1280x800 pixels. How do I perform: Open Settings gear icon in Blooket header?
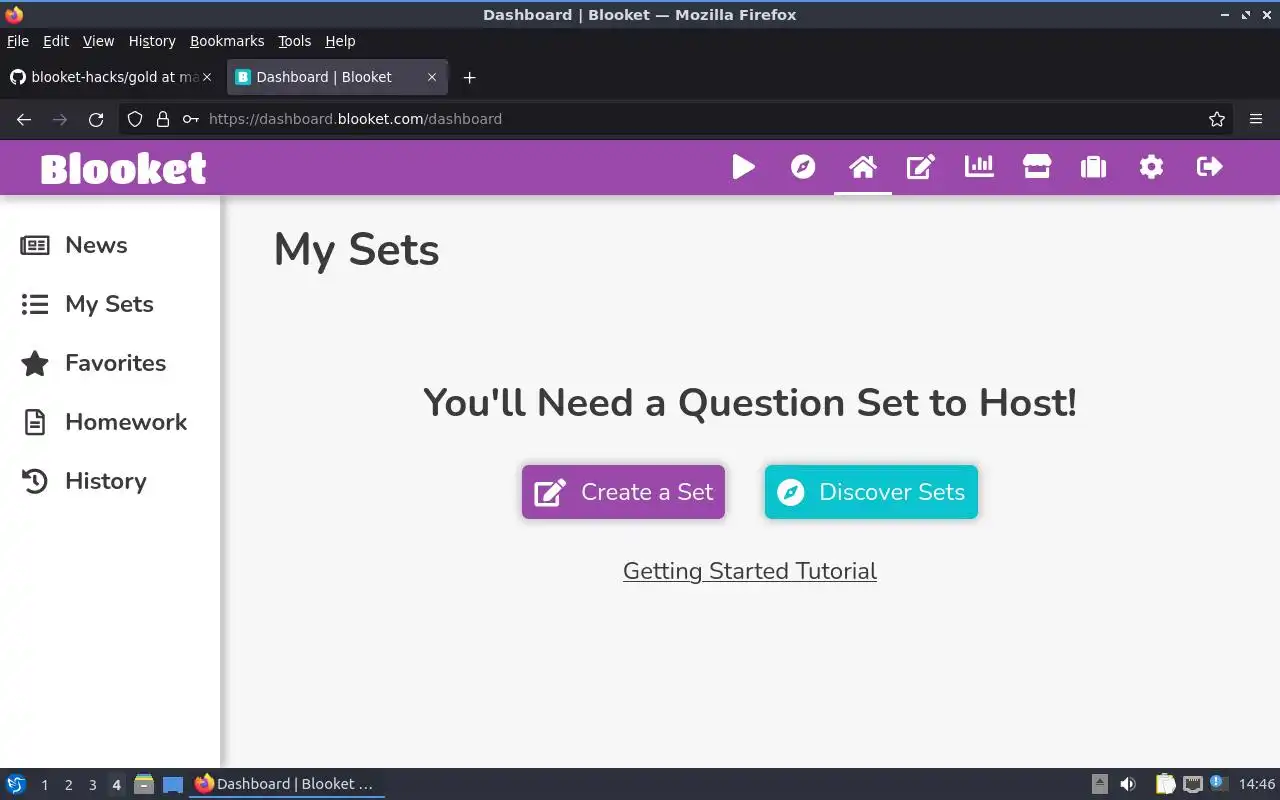[x=1151, y=167]
